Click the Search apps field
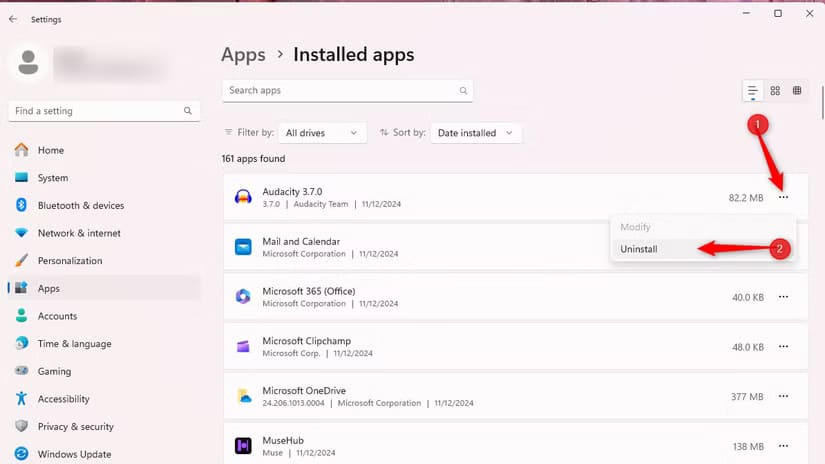The width and height of the screenshot is (825, 464). [347, 90]
